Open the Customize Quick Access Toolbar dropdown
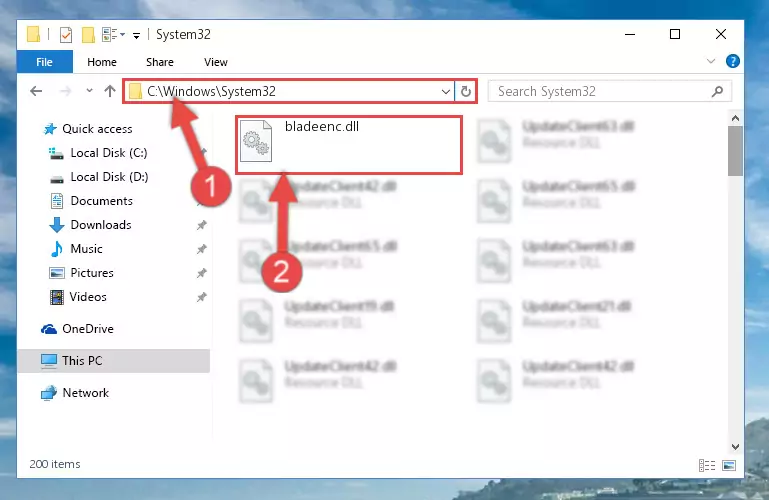The width and height of the screenshot is (769, 500). [136, 35]
